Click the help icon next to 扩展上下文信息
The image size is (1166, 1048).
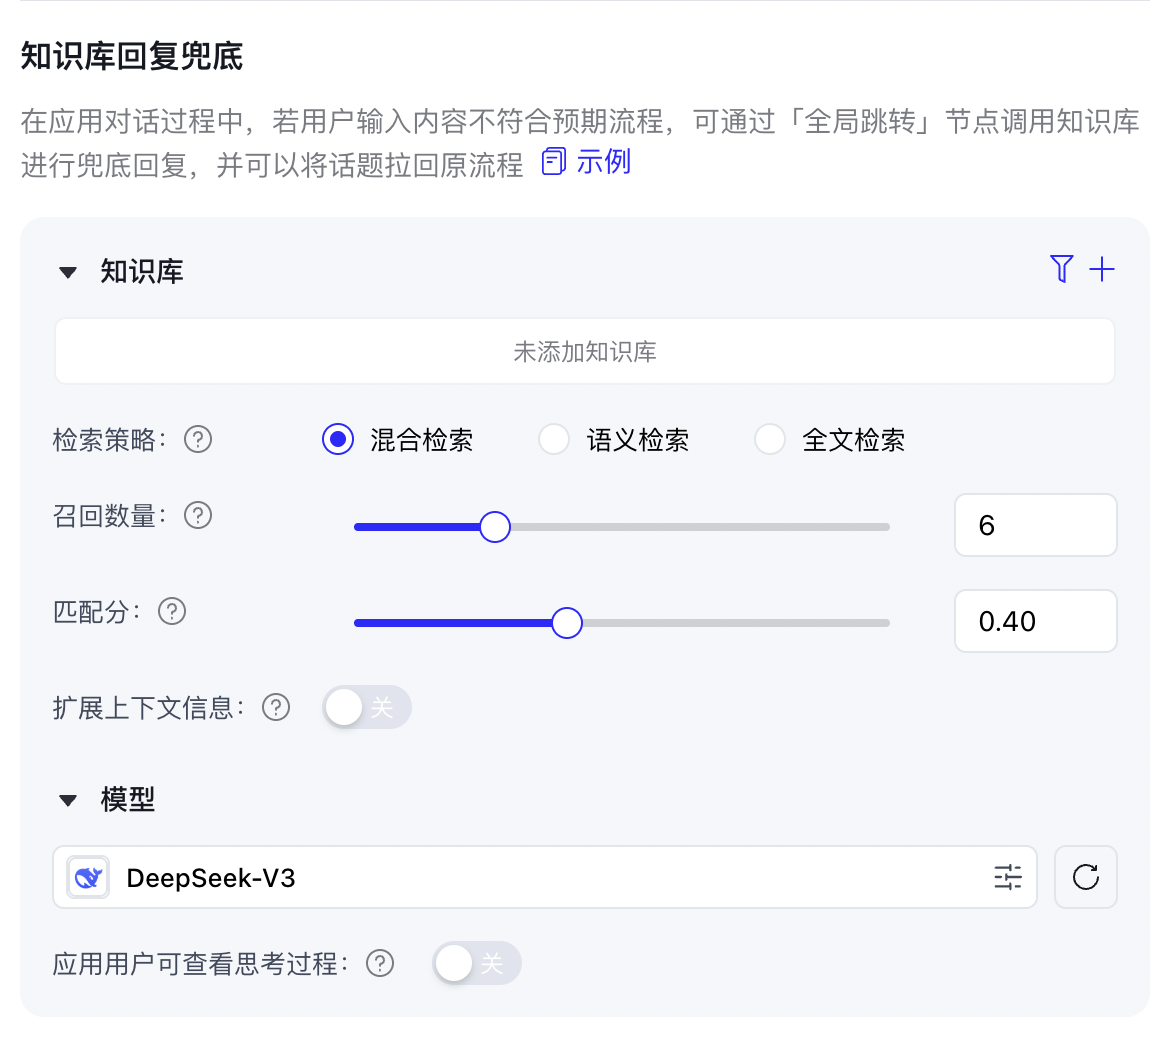pos(275,707)
